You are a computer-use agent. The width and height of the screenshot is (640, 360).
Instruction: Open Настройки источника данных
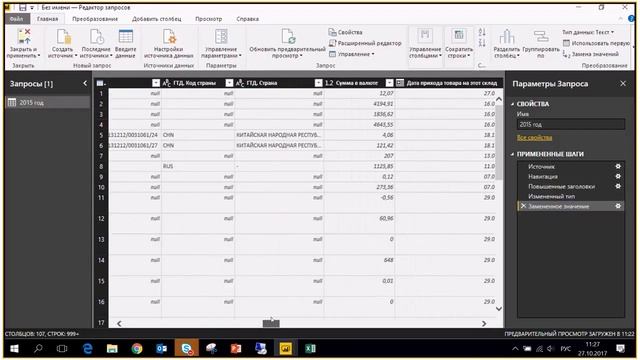[x=169, y=44]
